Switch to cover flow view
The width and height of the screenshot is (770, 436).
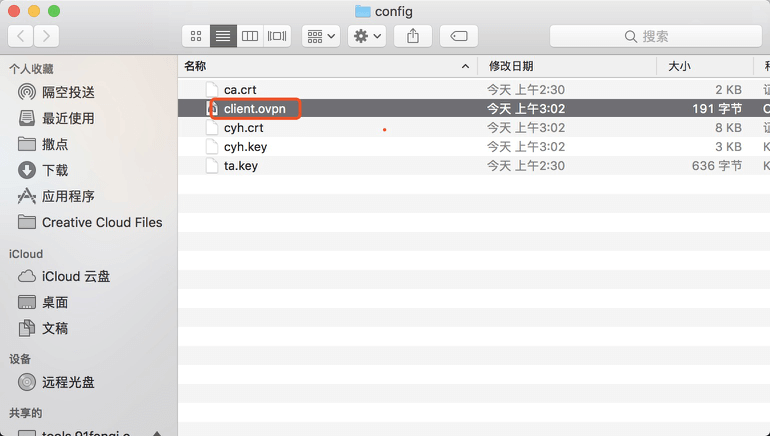277,36
